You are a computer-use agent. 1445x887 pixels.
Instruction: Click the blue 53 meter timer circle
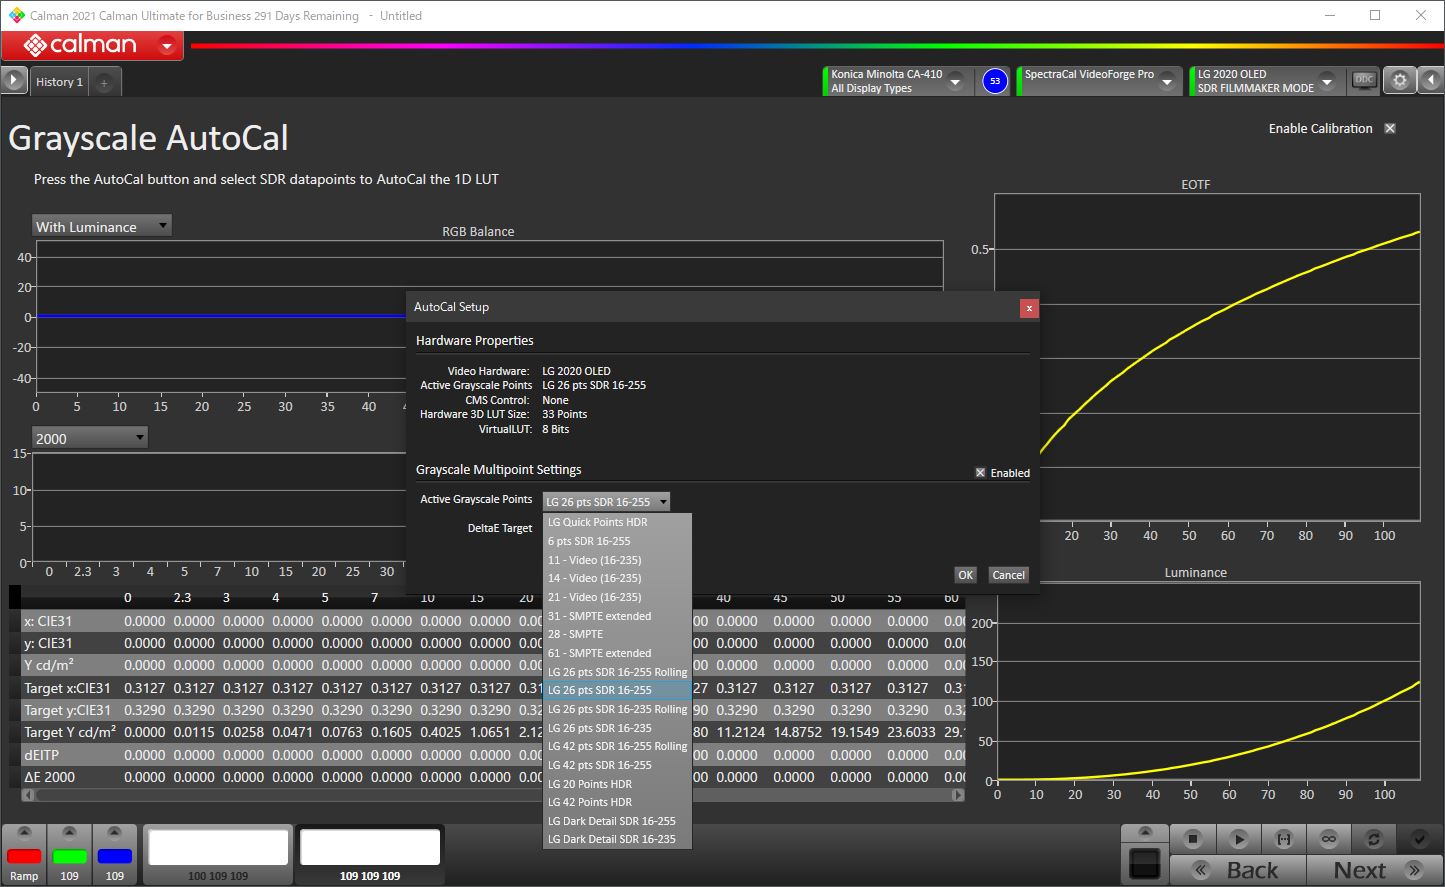(x=994, y=81)
